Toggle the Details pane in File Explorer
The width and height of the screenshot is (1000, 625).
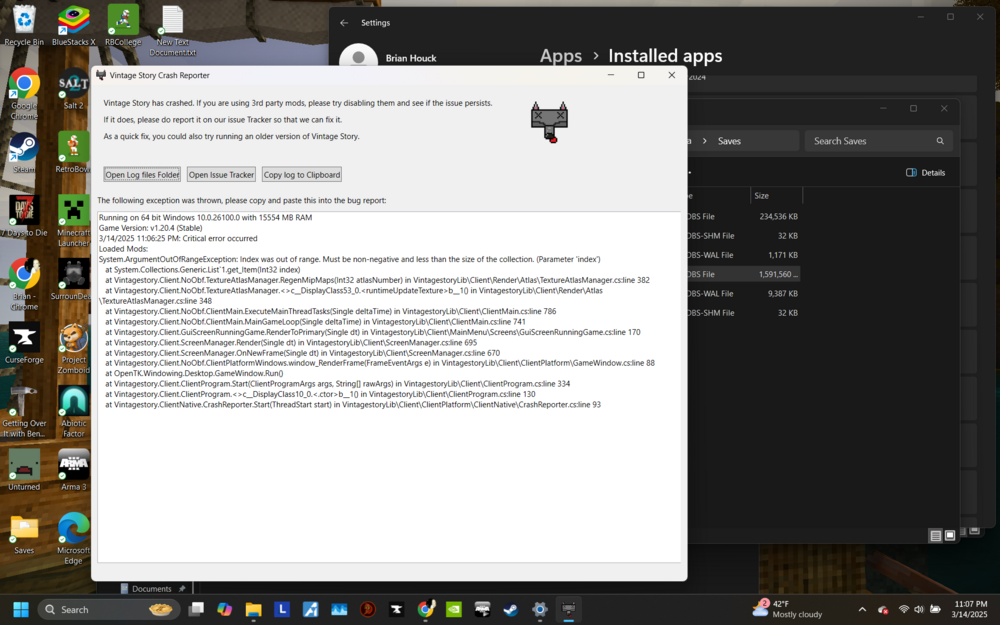(x=925, y=172)
